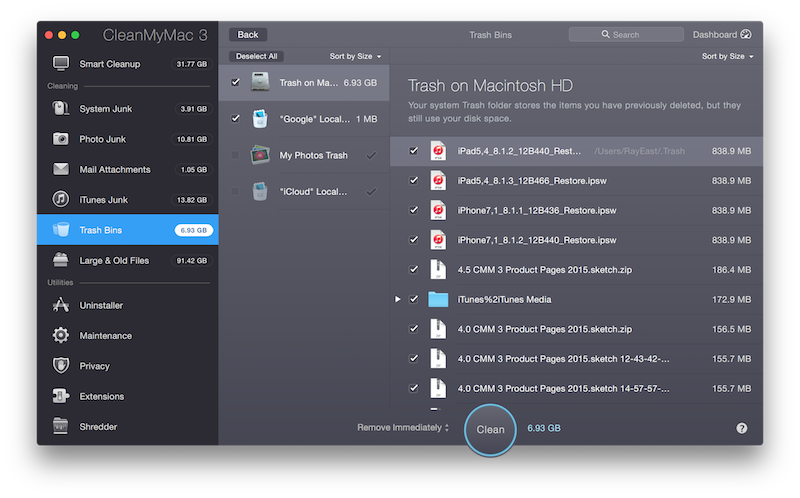Open the Mail Attachments envelope icon

(x=61, y=169)
